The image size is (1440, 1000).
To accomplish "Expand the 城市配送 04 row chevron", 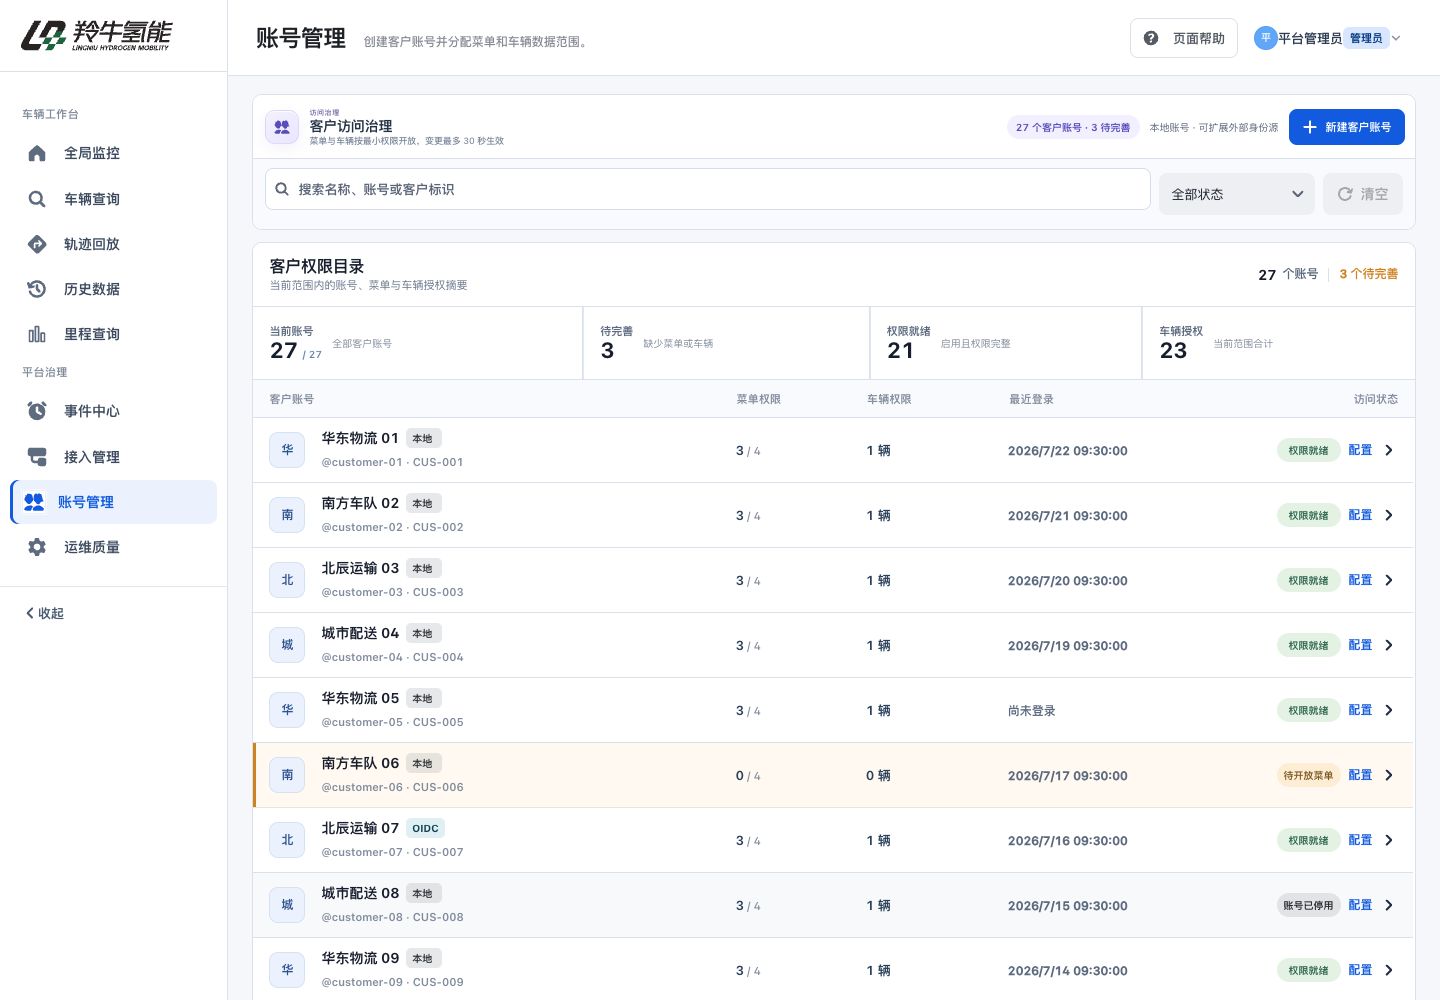I will (x=1389, y=645).
